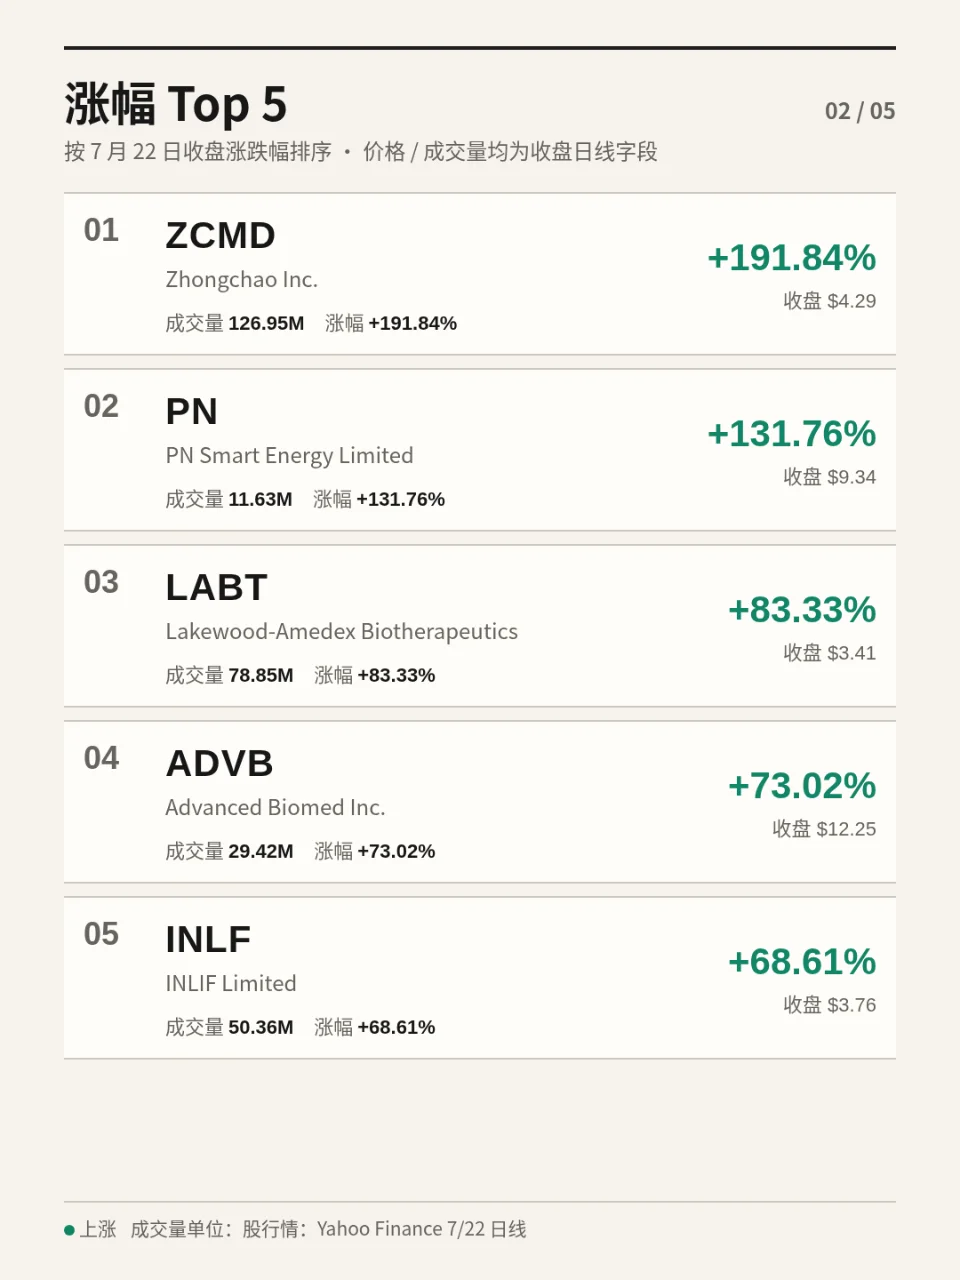Screen dimensions: 960x1280
Task: Select the +83.33% gain figure
Action: click(x=802, y=610)
